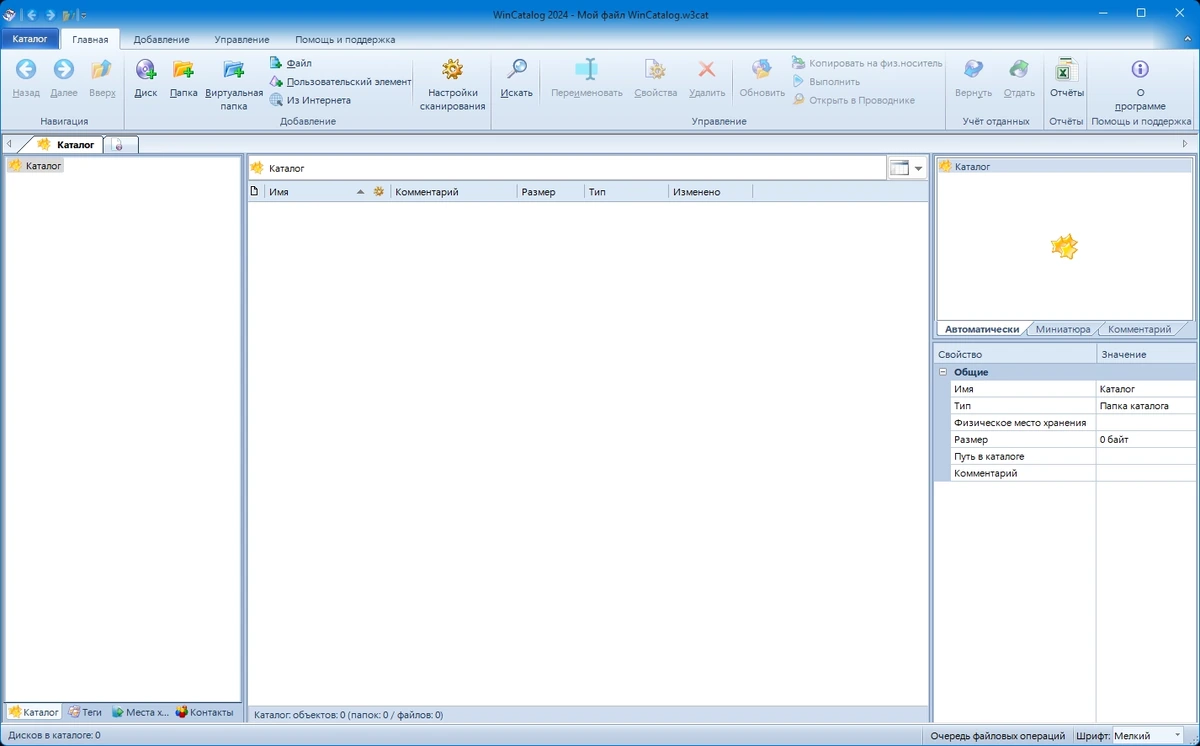
Task: Click the quick access up-folder icon
Action: pos(69,15)
